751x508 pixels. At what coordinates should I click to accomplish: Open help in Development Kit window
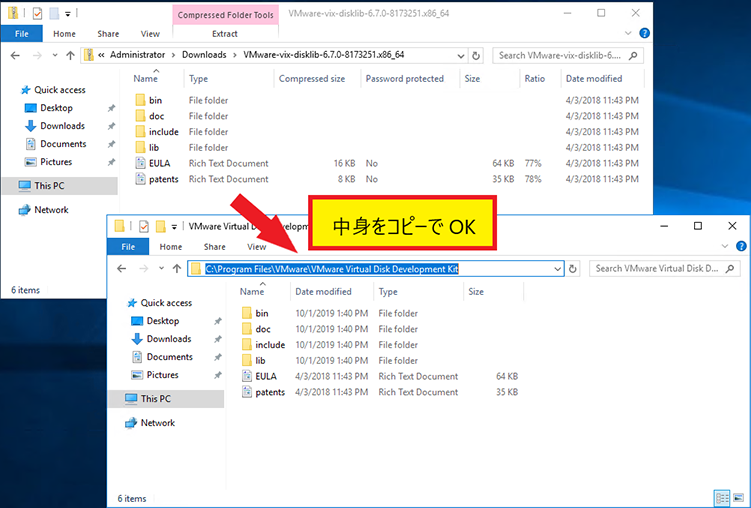[x=741, y=246]
